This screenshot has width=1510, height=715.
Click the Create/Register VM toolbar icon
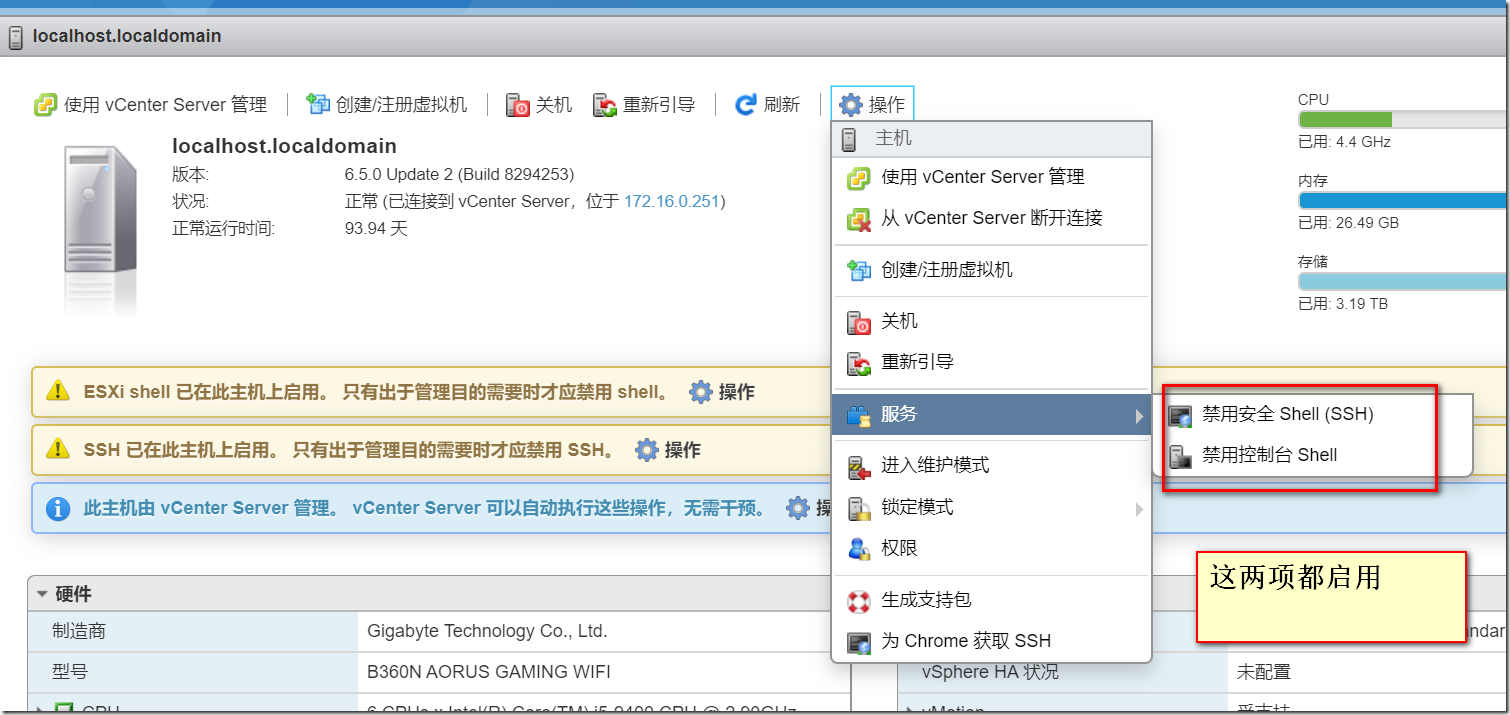(318, 105)
